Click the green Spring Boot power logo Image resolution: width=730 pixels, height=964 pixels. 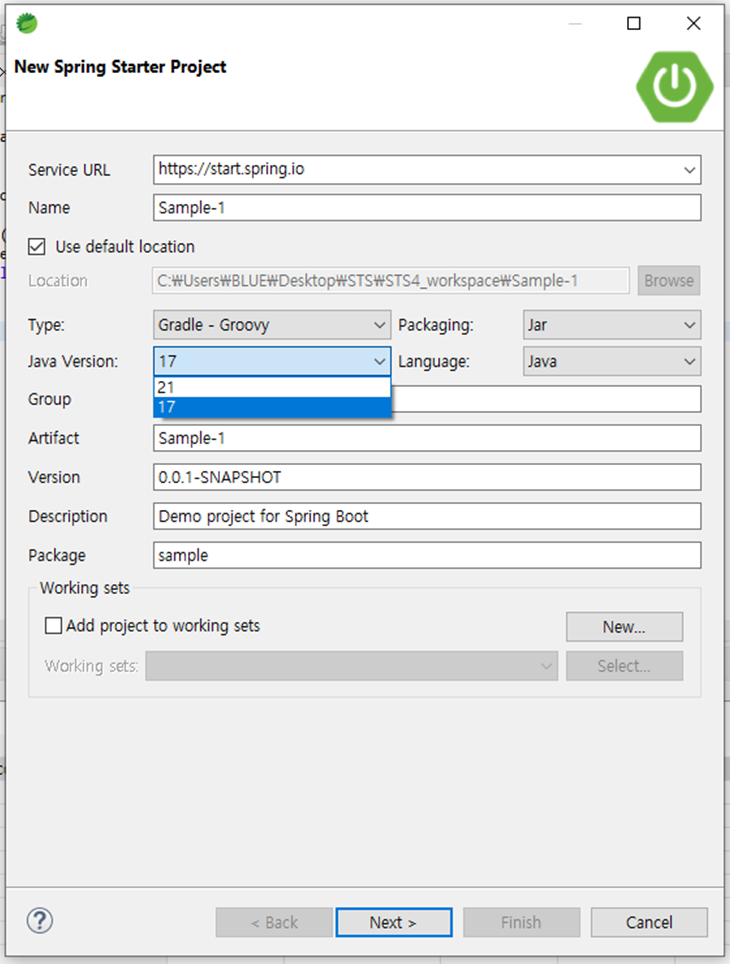[675, 86]
